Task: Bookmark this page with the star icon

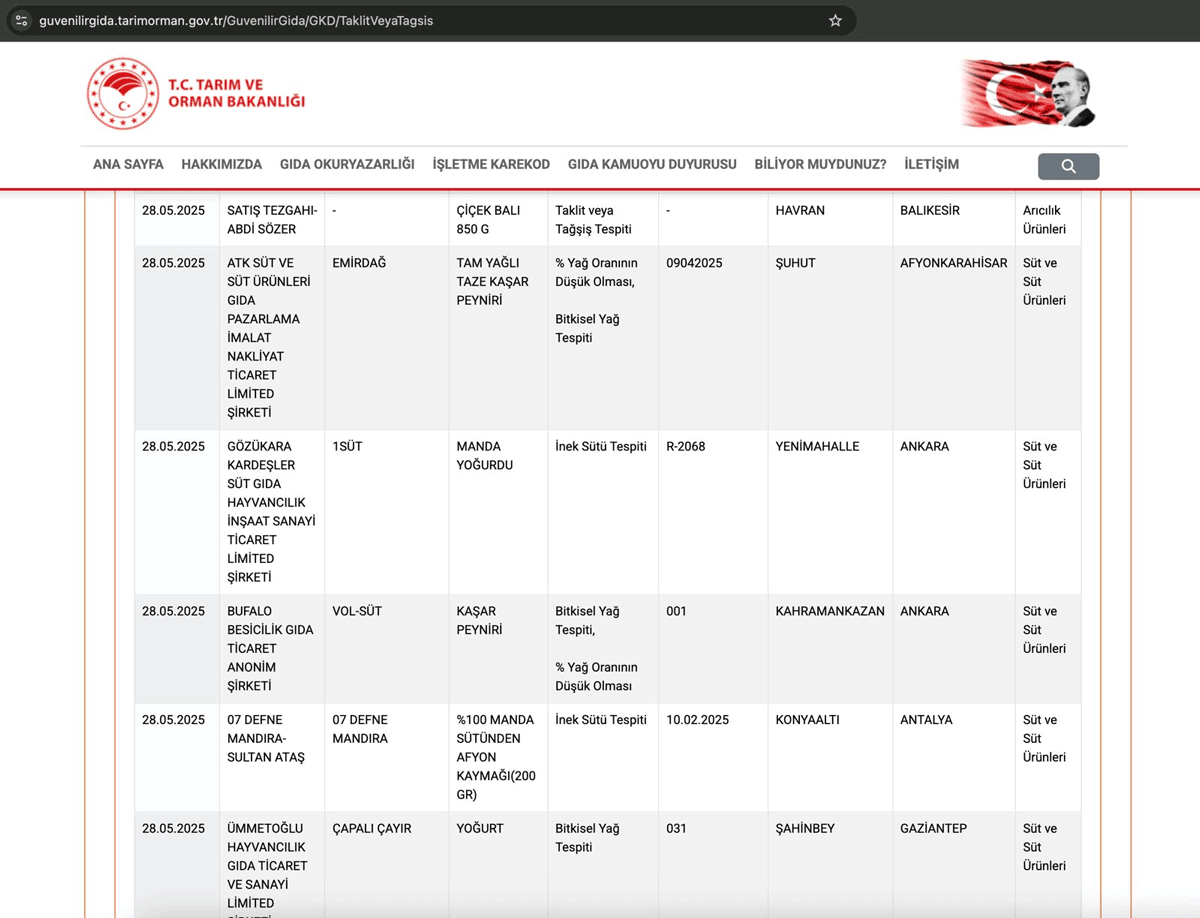Action: [836, 20]
